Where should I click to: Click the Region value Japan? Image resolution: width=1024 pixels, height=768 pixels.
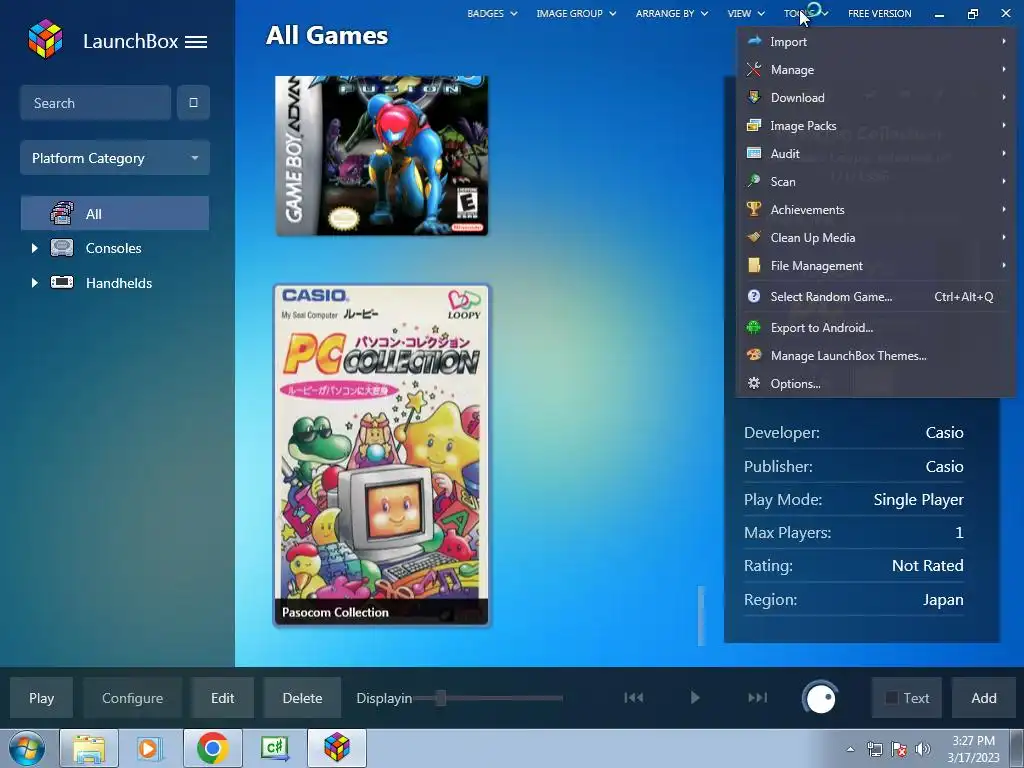[x=942, y=600]
